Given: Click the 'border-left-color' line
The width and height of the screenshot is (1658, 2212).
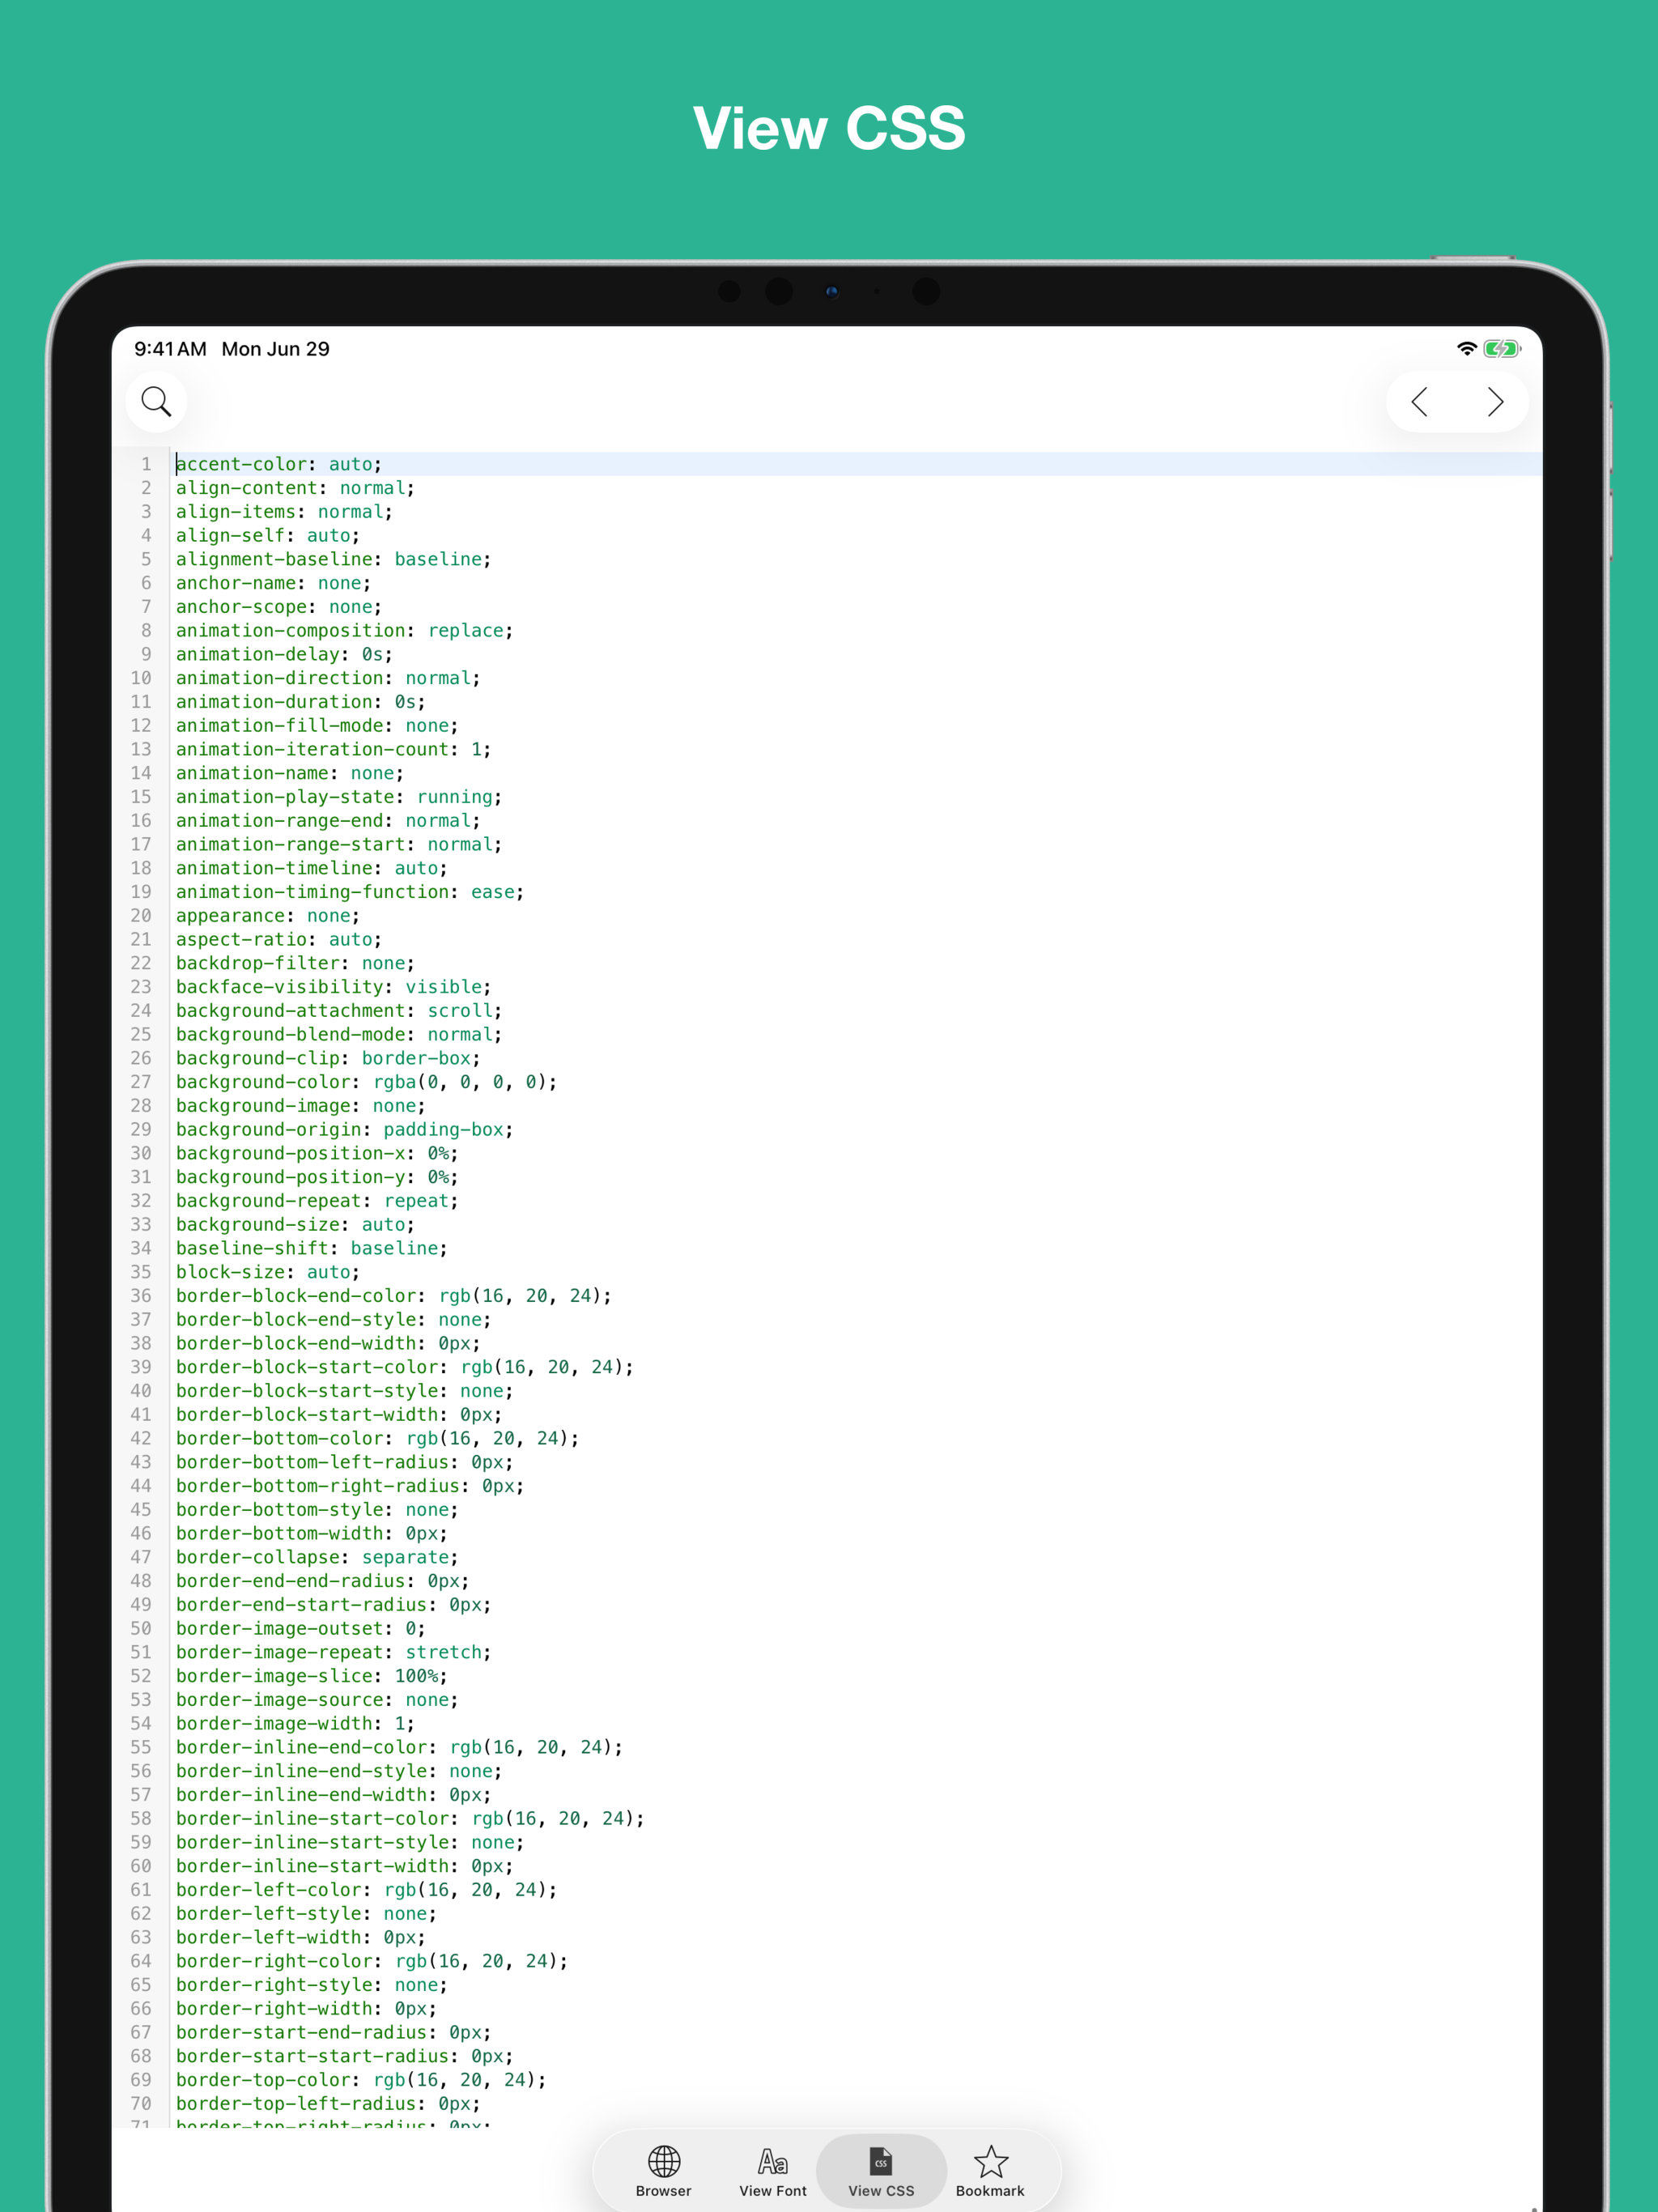Looking at the screenshot, I should (367, 1890).
